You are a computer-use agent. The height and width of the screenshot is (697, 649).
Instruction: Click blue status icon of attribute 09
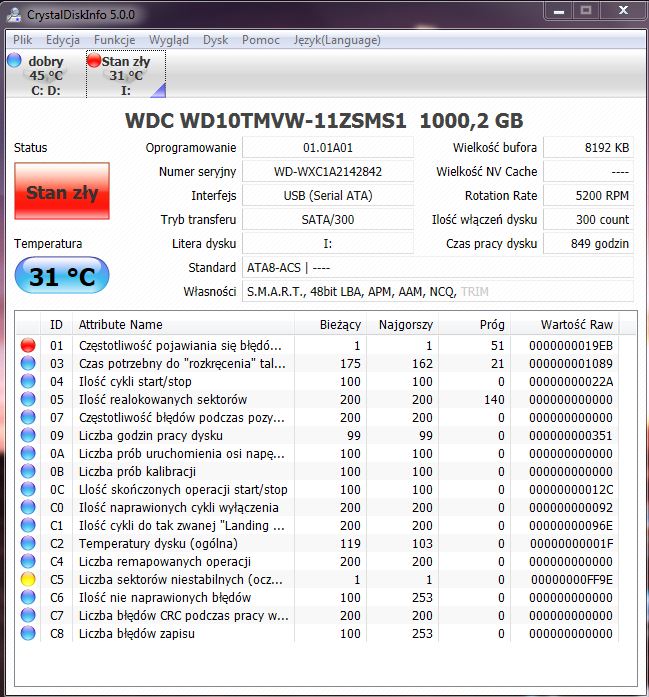[x=28, y=435]
